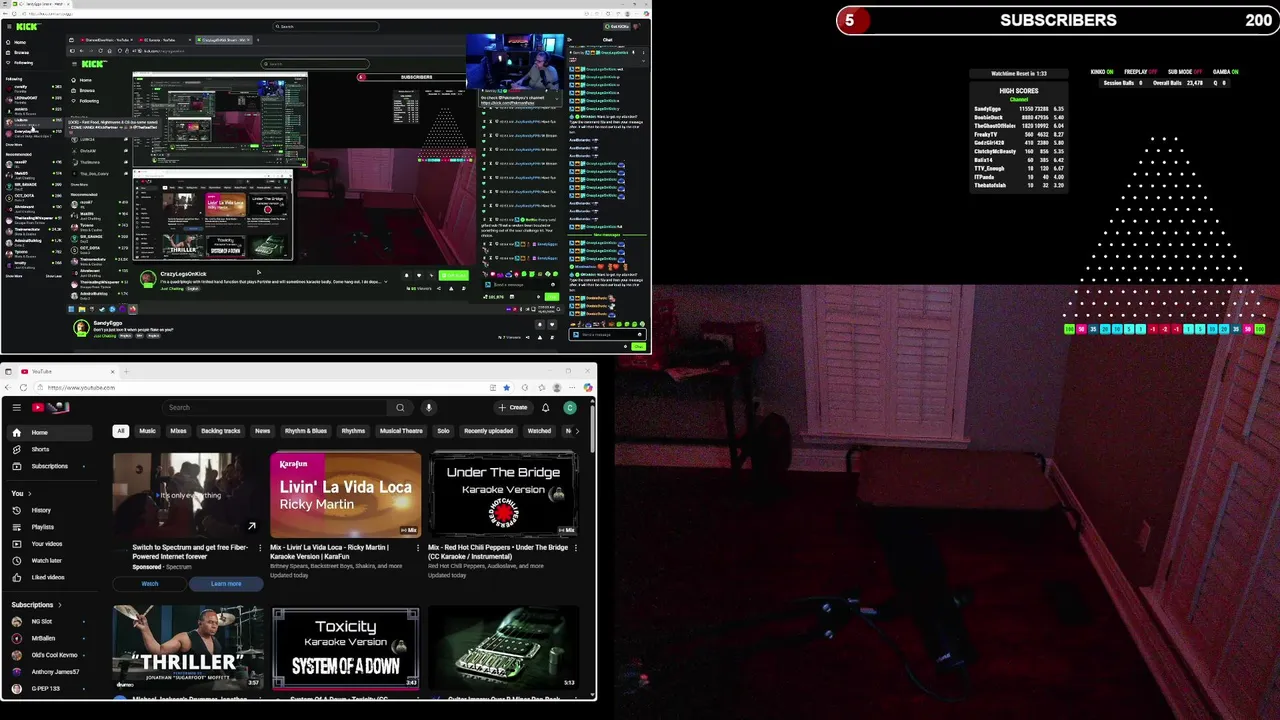Expand the Subscriptions heading in YouTube sidebar

tap(36, 604)
